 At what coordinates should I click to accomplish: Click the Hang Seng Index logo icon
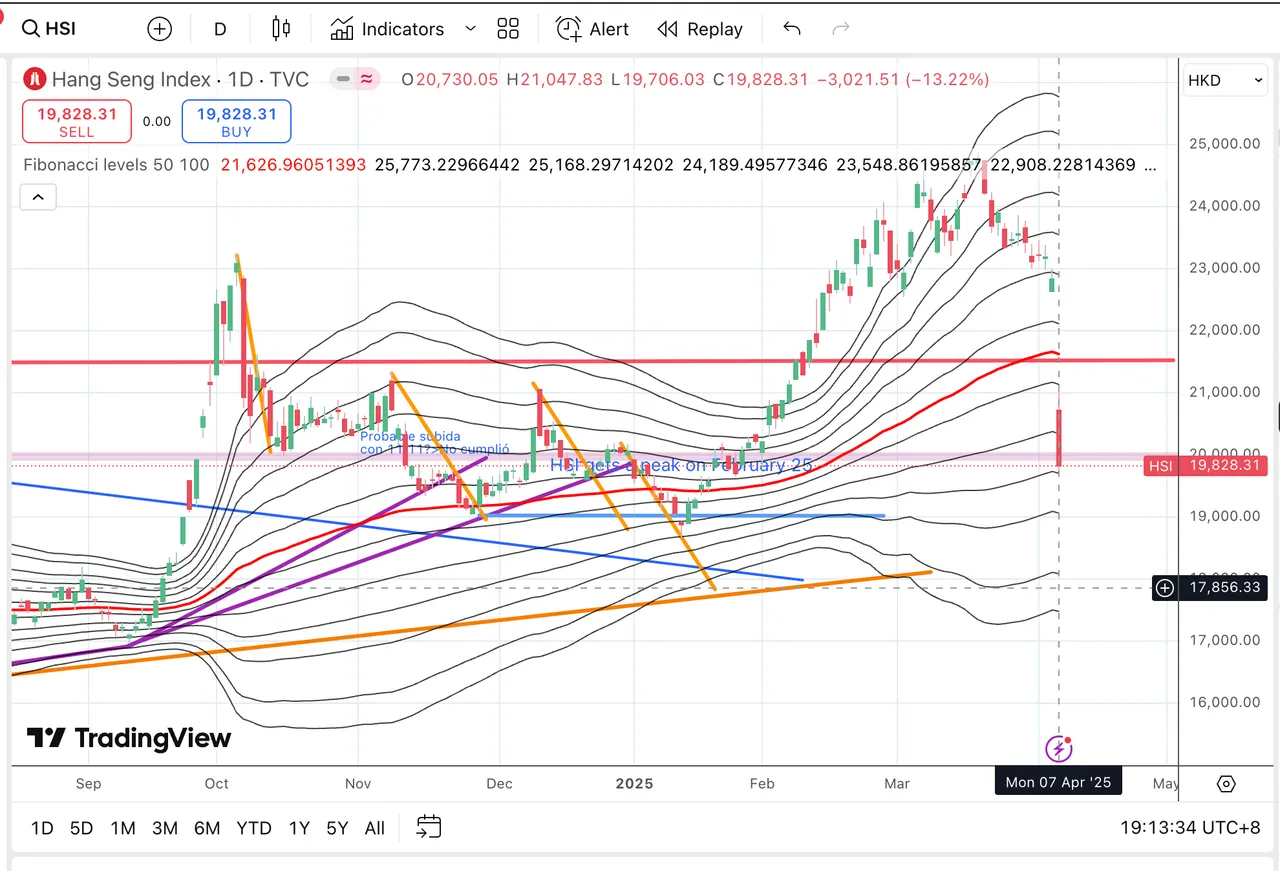(x=35, y=79)
